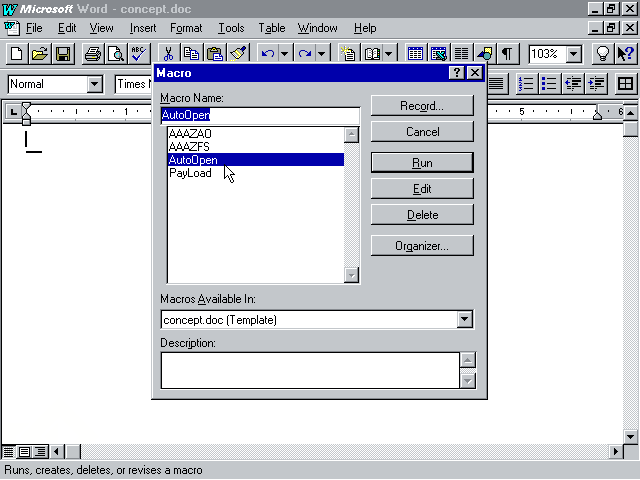Screen dimensions: 640x480
Task: Open the macro Organizer...
Action: 422,246
